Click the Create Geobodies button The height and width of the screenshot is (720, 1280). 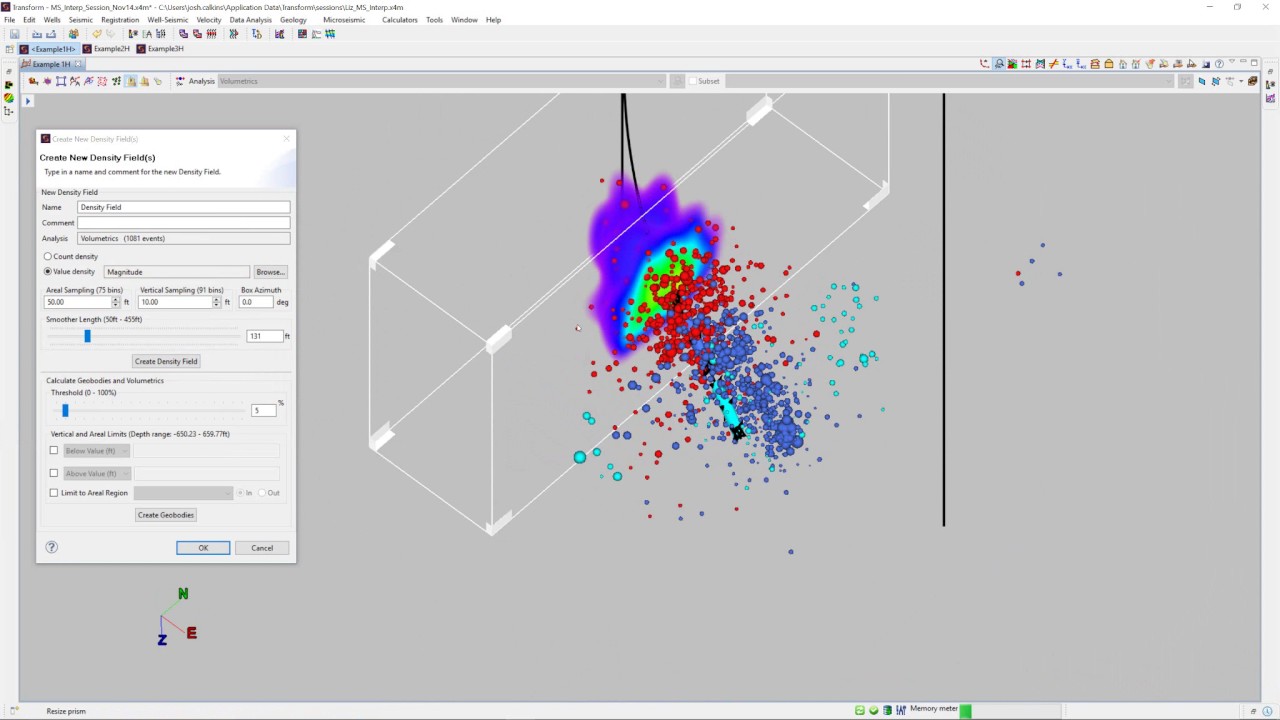(x=166, y=515)
